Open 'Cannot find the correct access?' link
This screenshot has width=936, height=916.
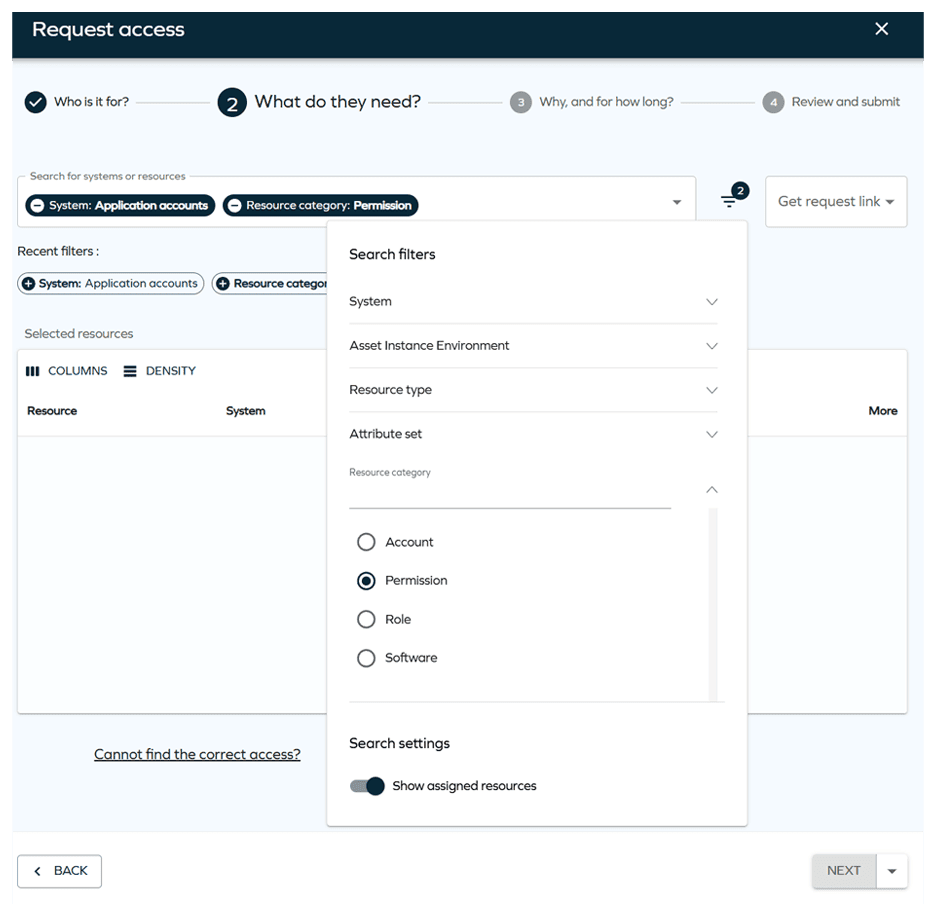tap(197, 755)
